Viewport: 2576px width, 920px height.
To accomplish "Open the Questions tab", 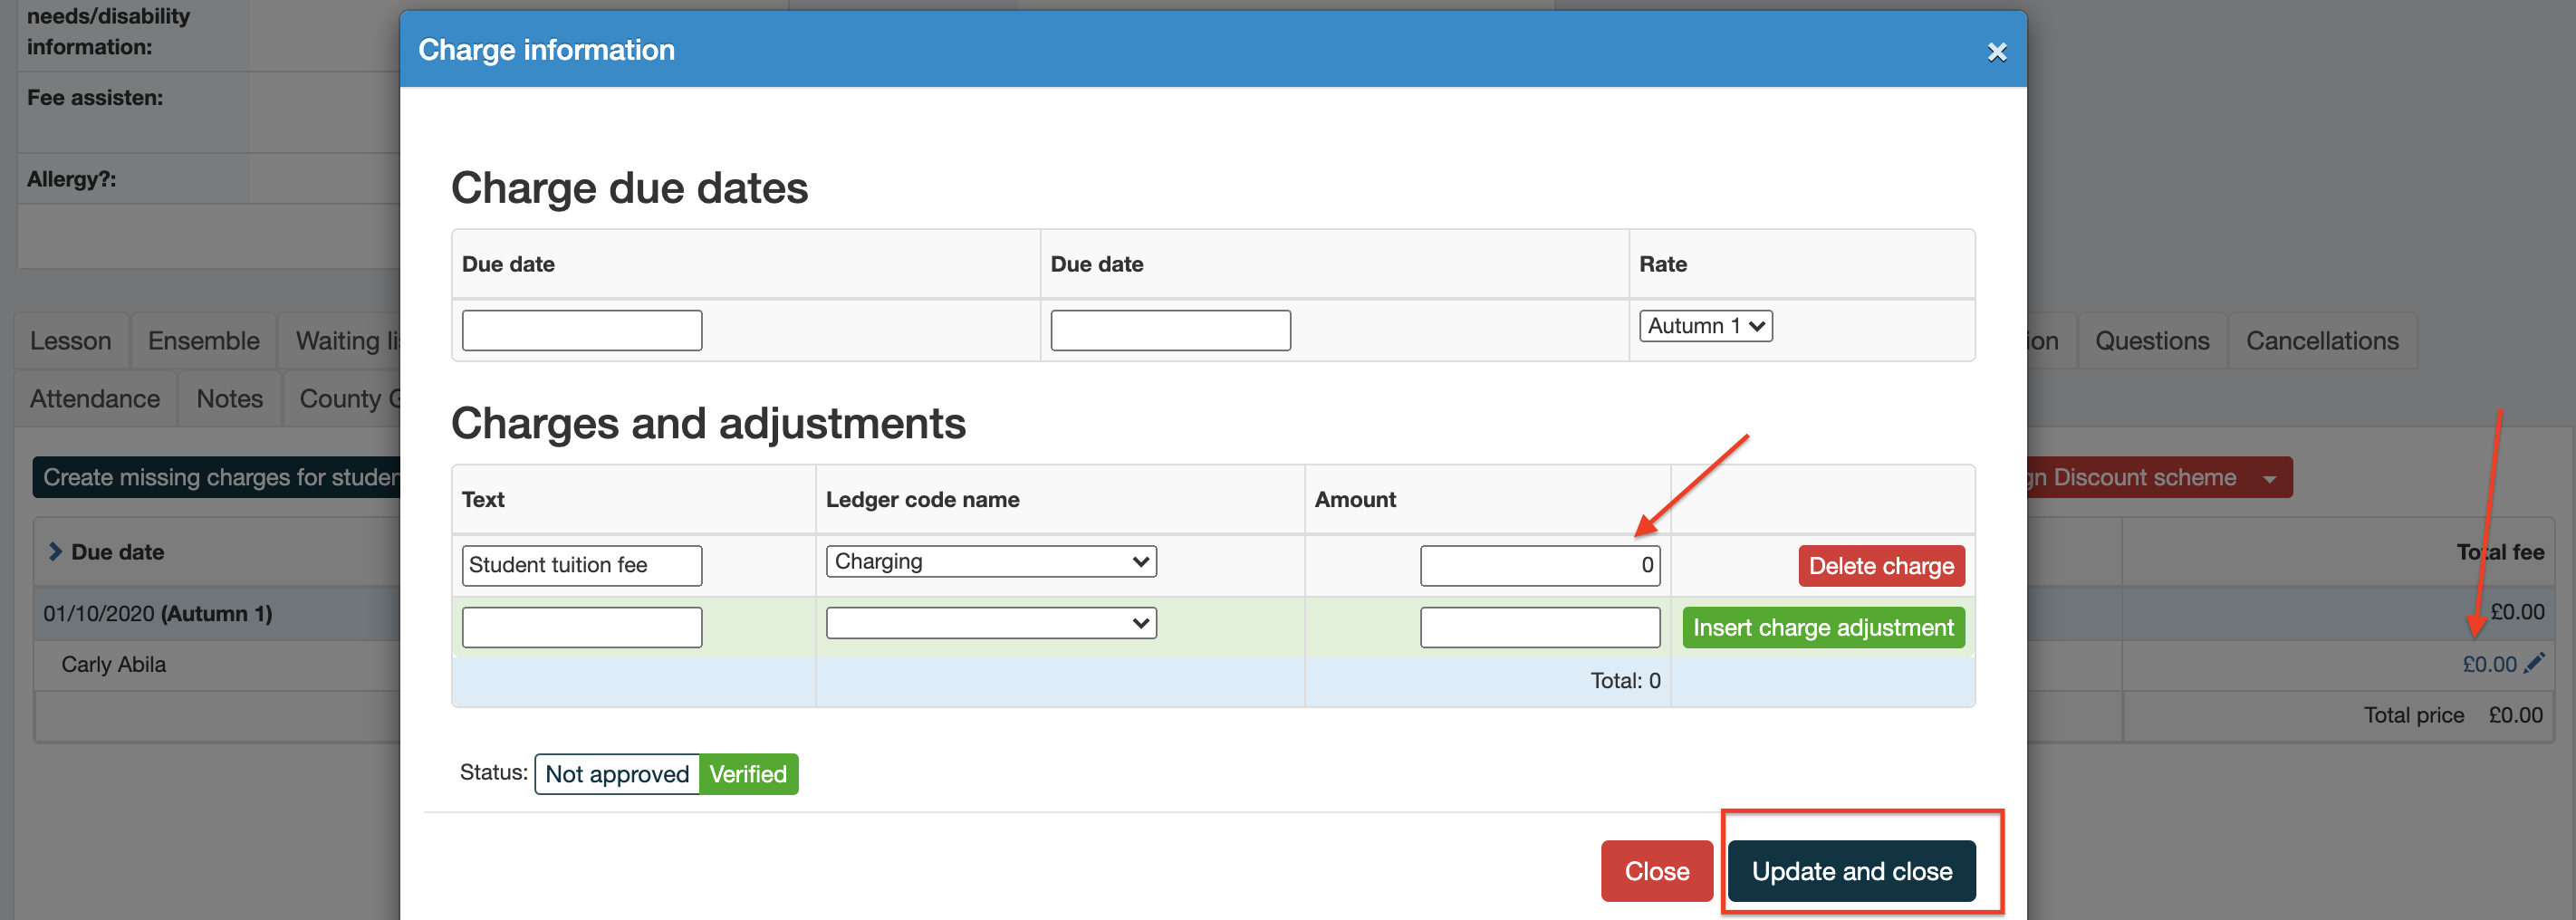I will [2152, 341].
